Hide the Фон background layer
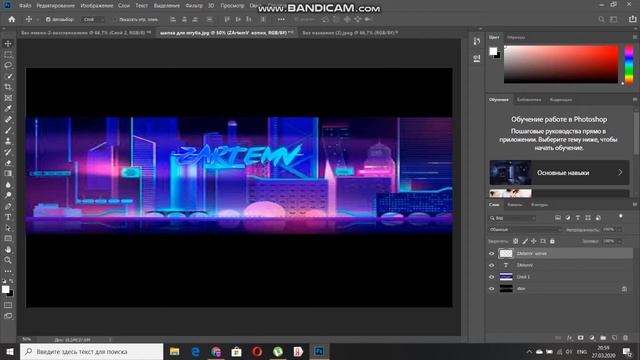This screenshot has width=640, height=360. [491, 289]
